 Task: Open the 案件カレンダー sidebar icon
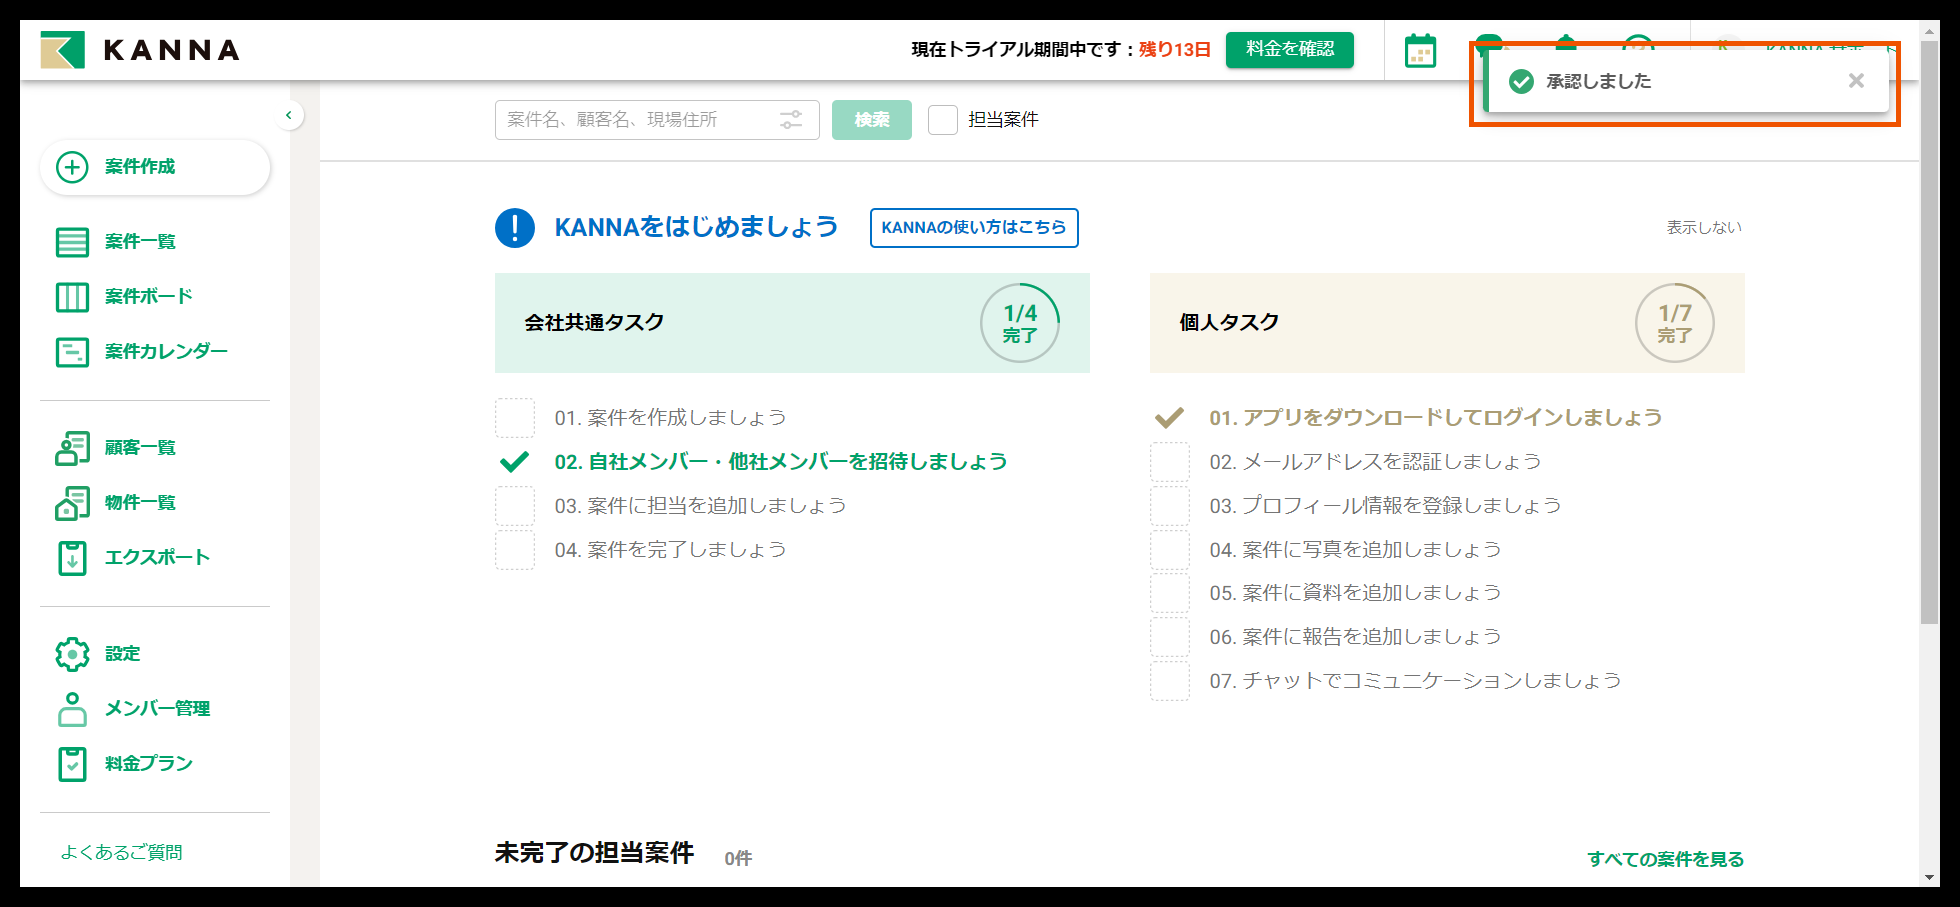pos(71,351)
